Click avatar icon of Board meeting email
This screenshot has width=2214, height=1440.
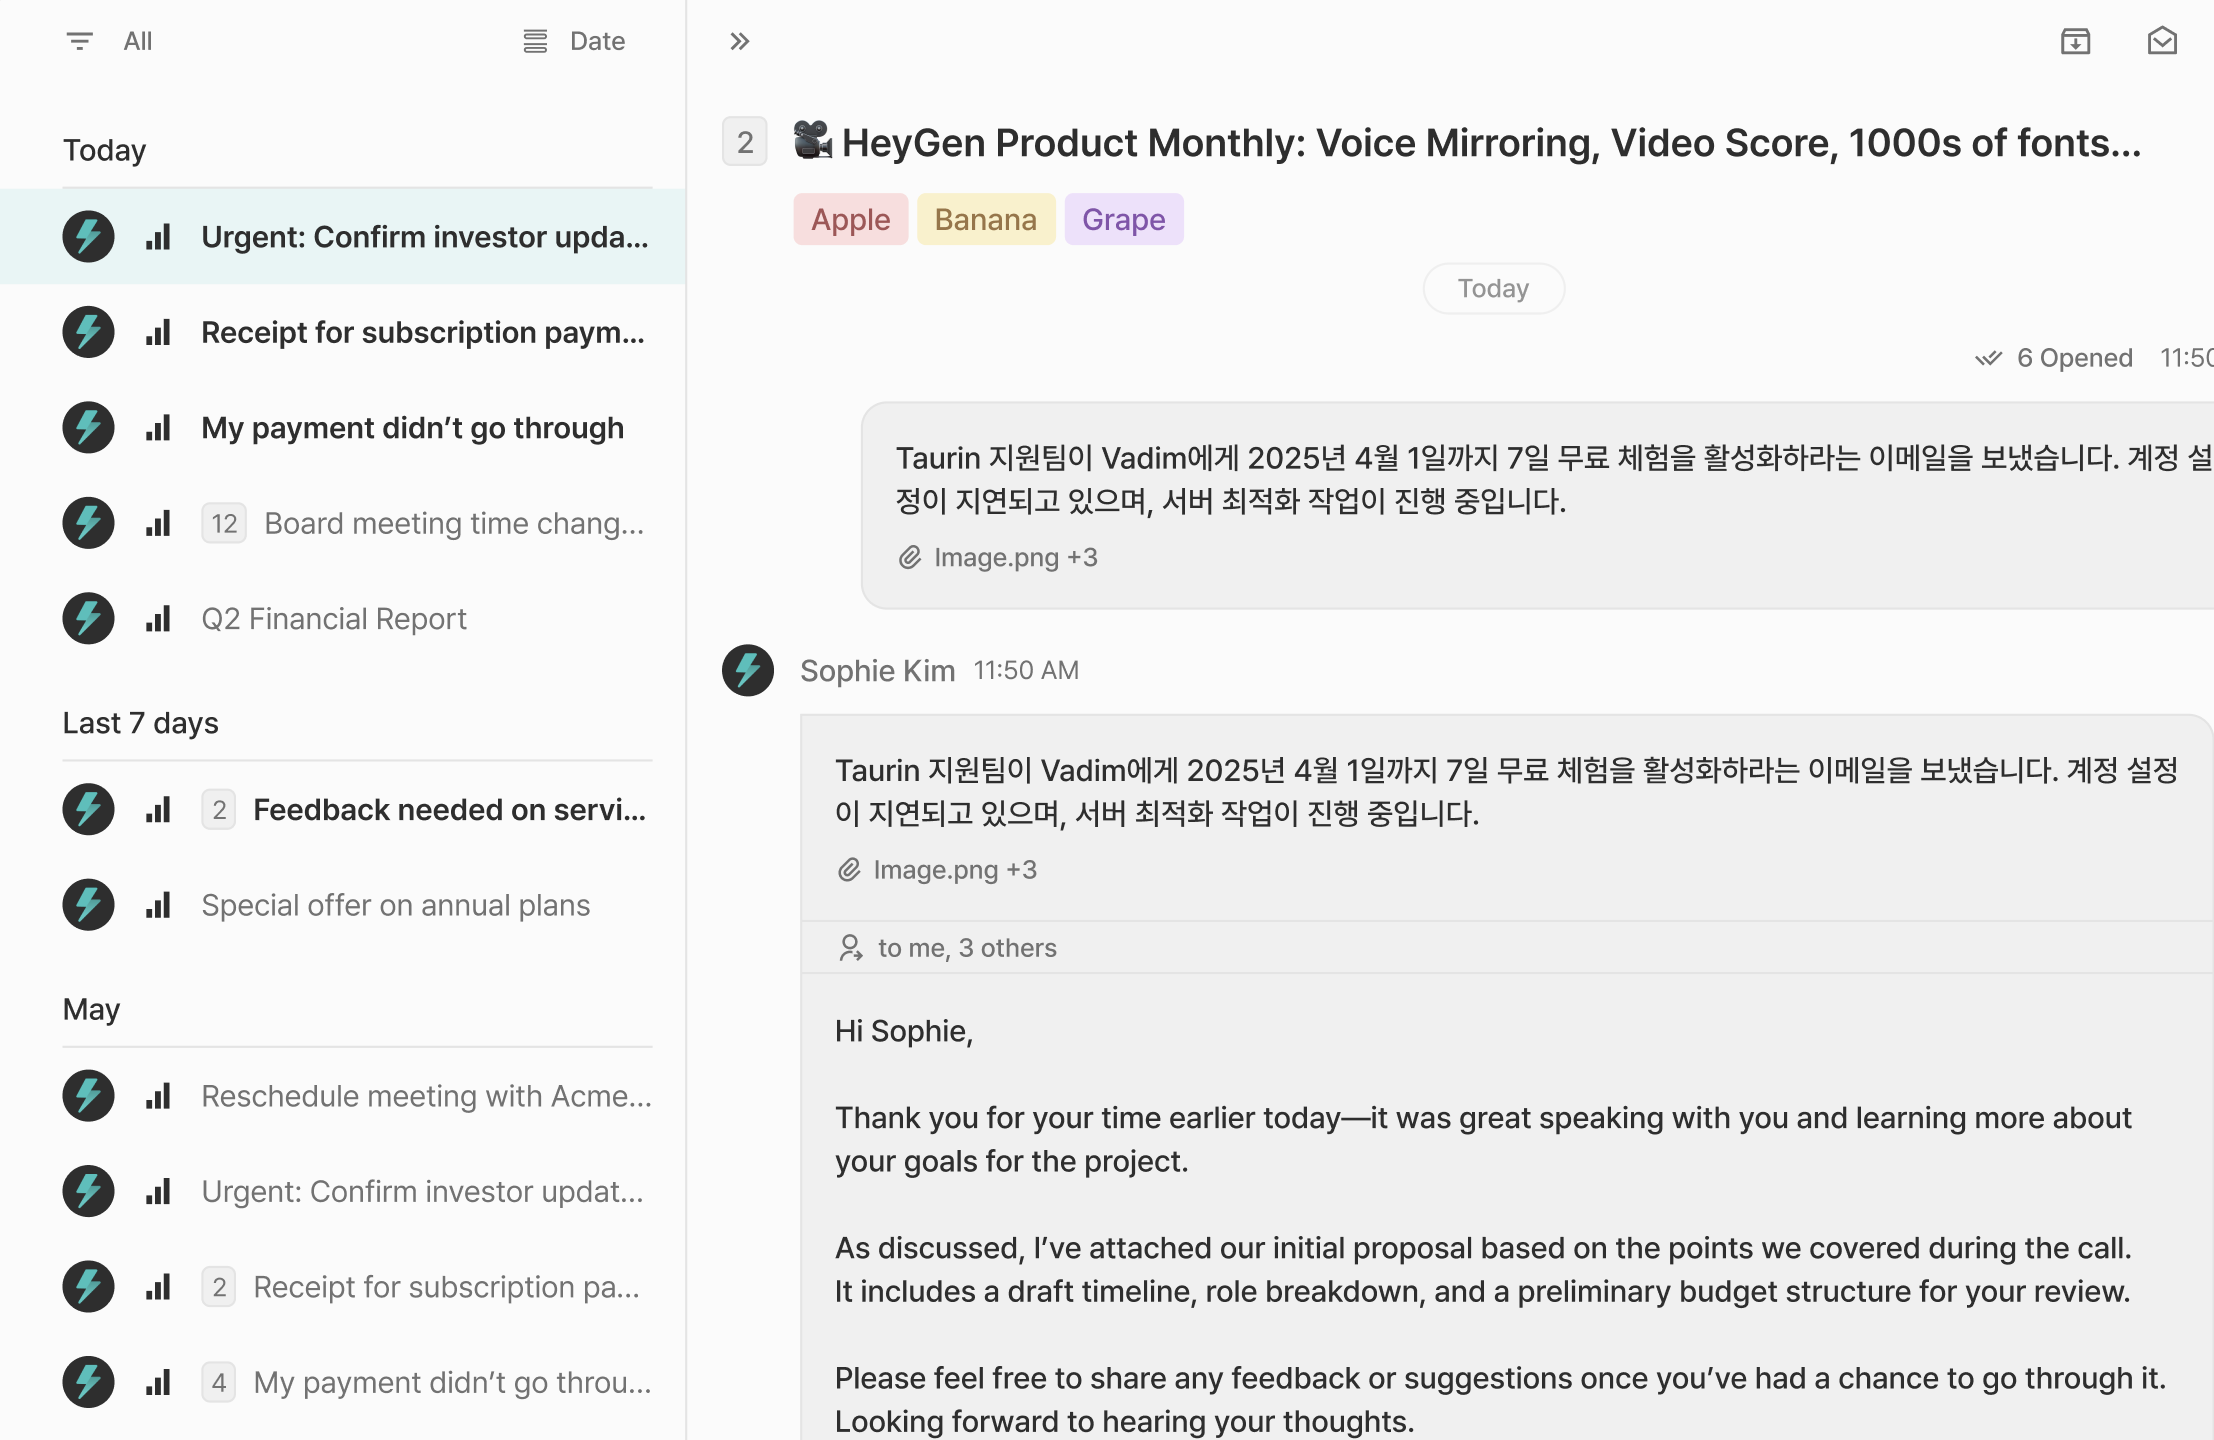(x=88, y=523)
